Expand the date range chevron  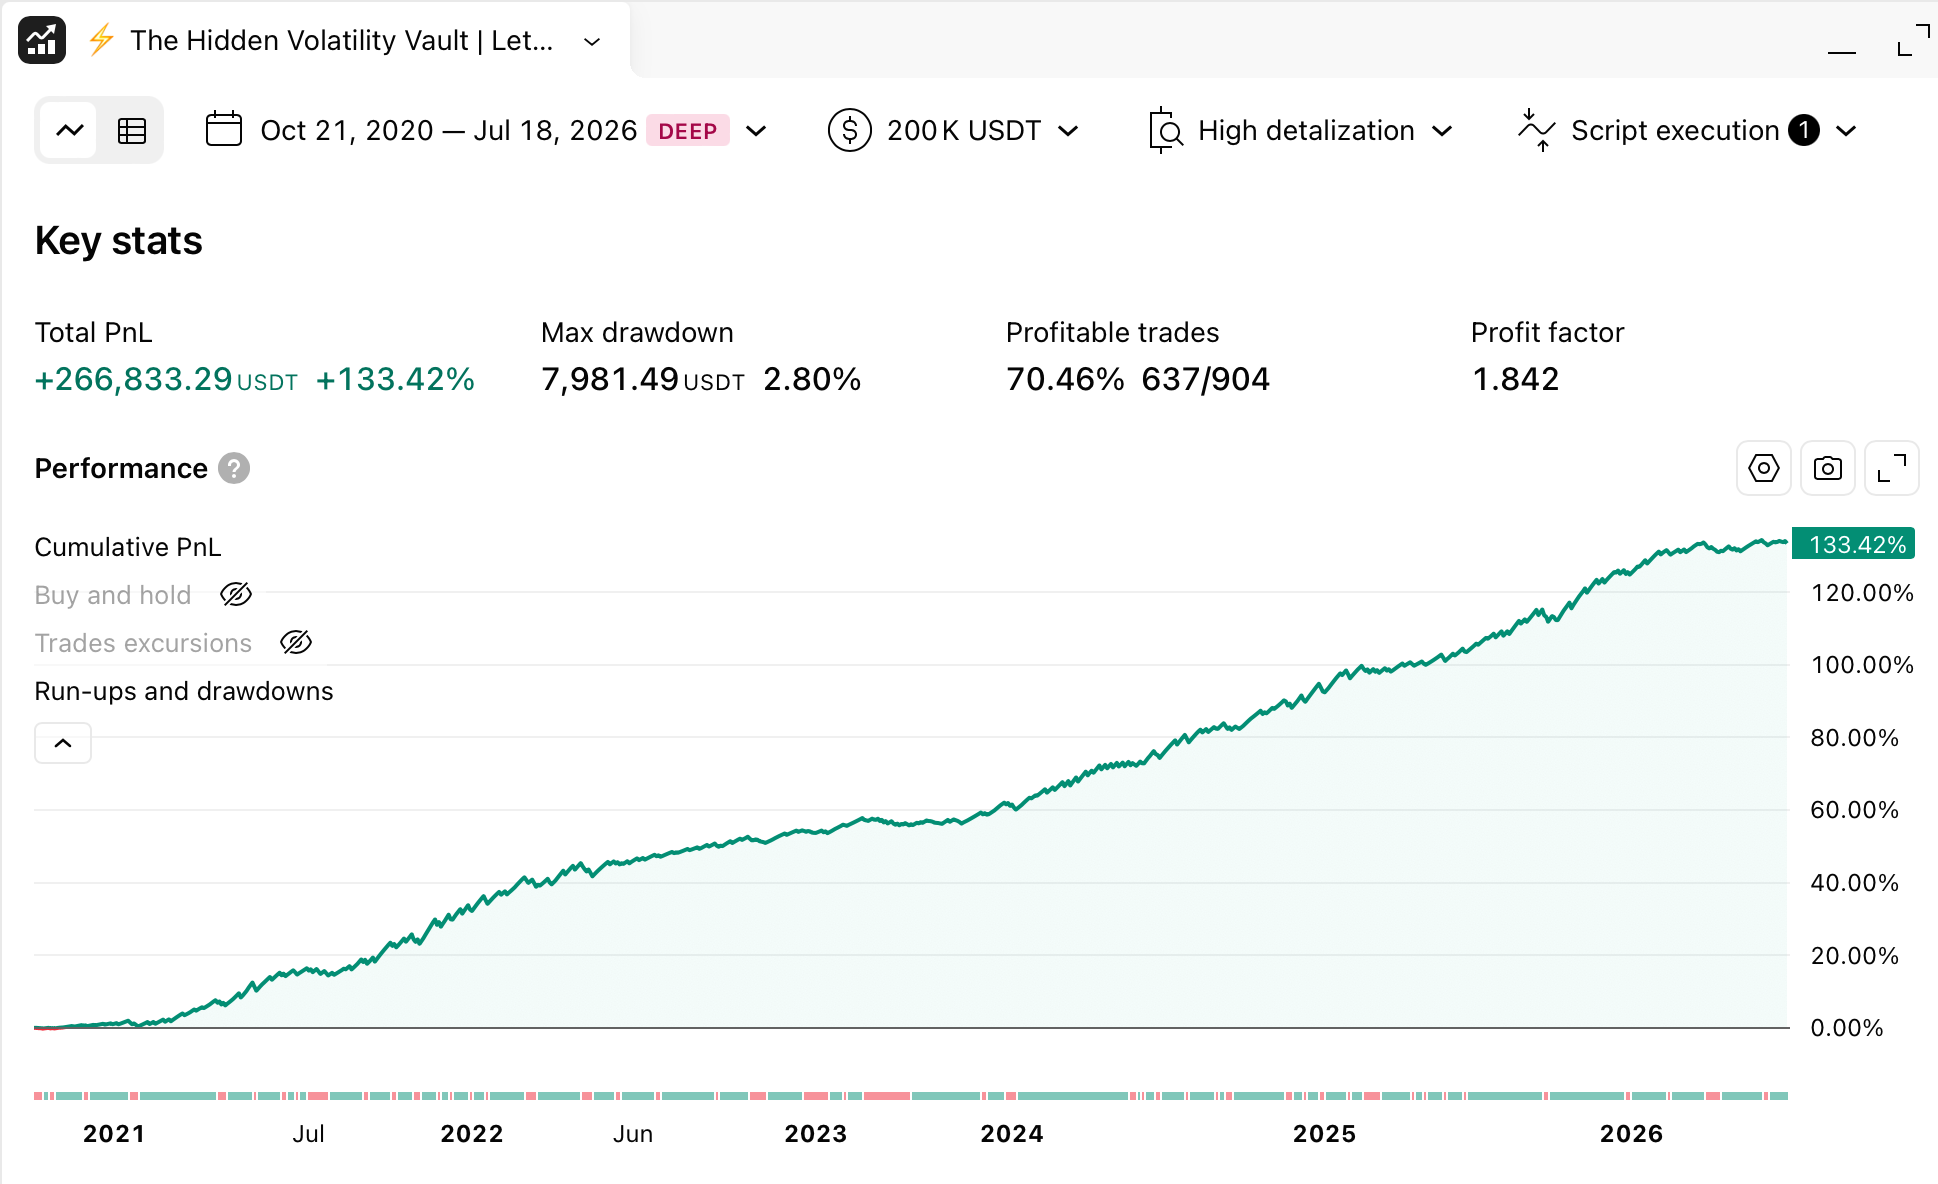pos(756,131)
